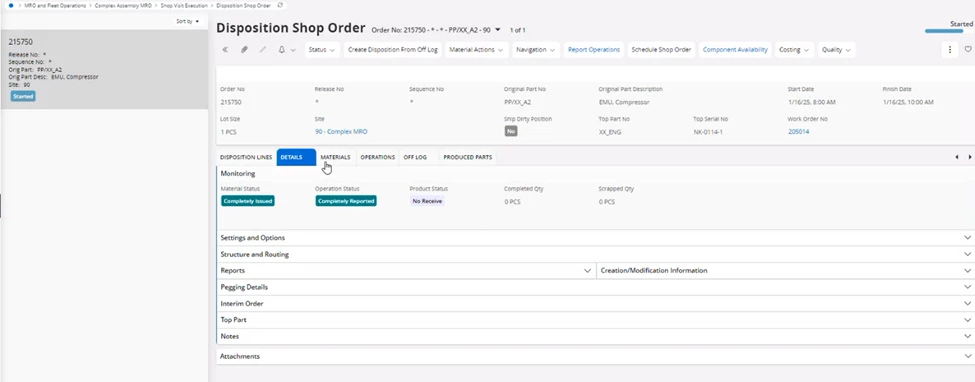
Task: Click the Finish Date value 1/16/25, 10:00 AM
Action: (908, 102)
